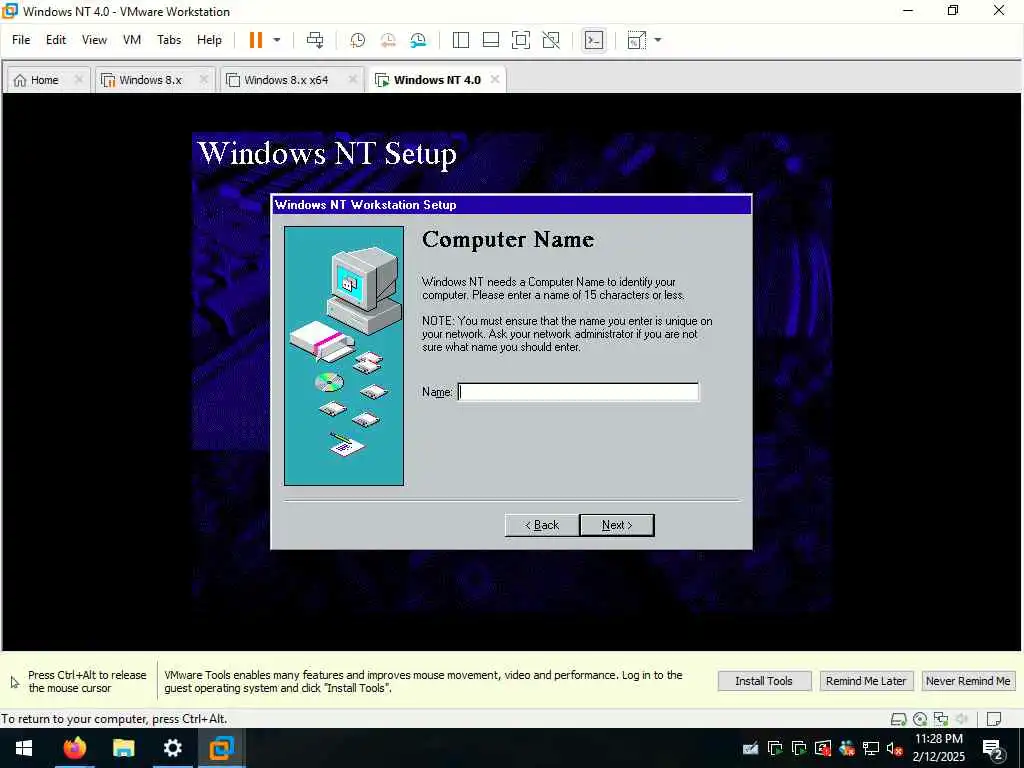The image size is (1024, 768).
Task: Pause the virtual machine with the orange pause icon
Action: click(255, 40)
